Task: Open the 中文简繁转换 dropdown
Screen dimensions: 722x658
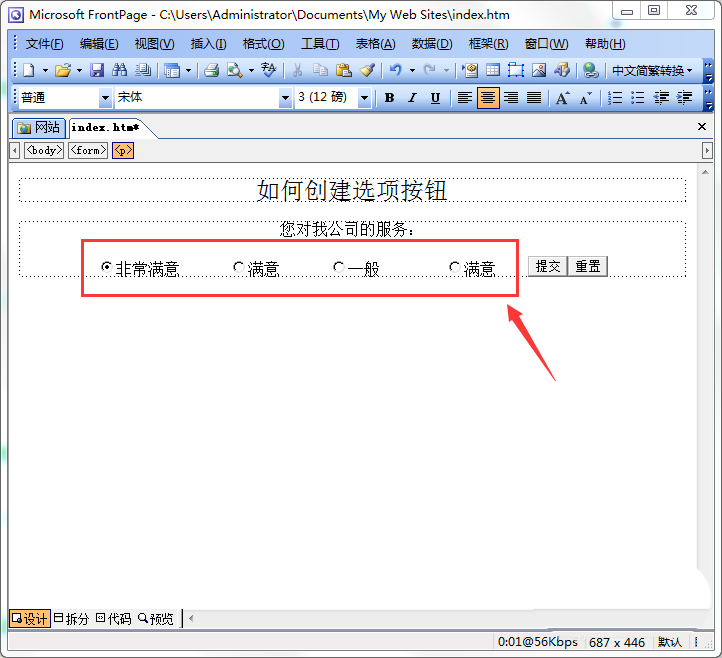Action: (652, 70)
